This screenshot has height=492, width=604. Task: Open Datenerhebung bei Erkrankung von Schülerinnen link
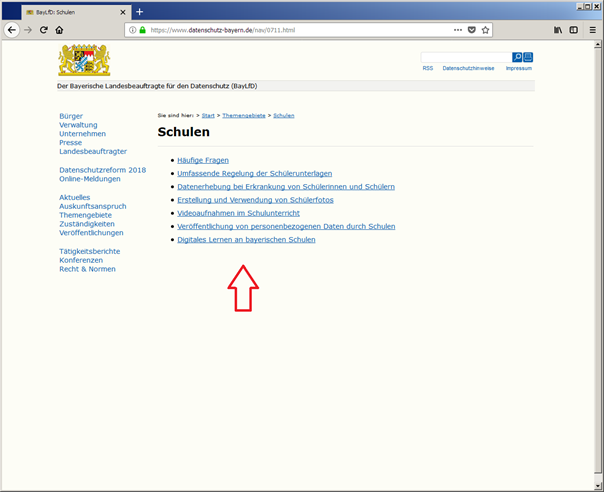286,186
